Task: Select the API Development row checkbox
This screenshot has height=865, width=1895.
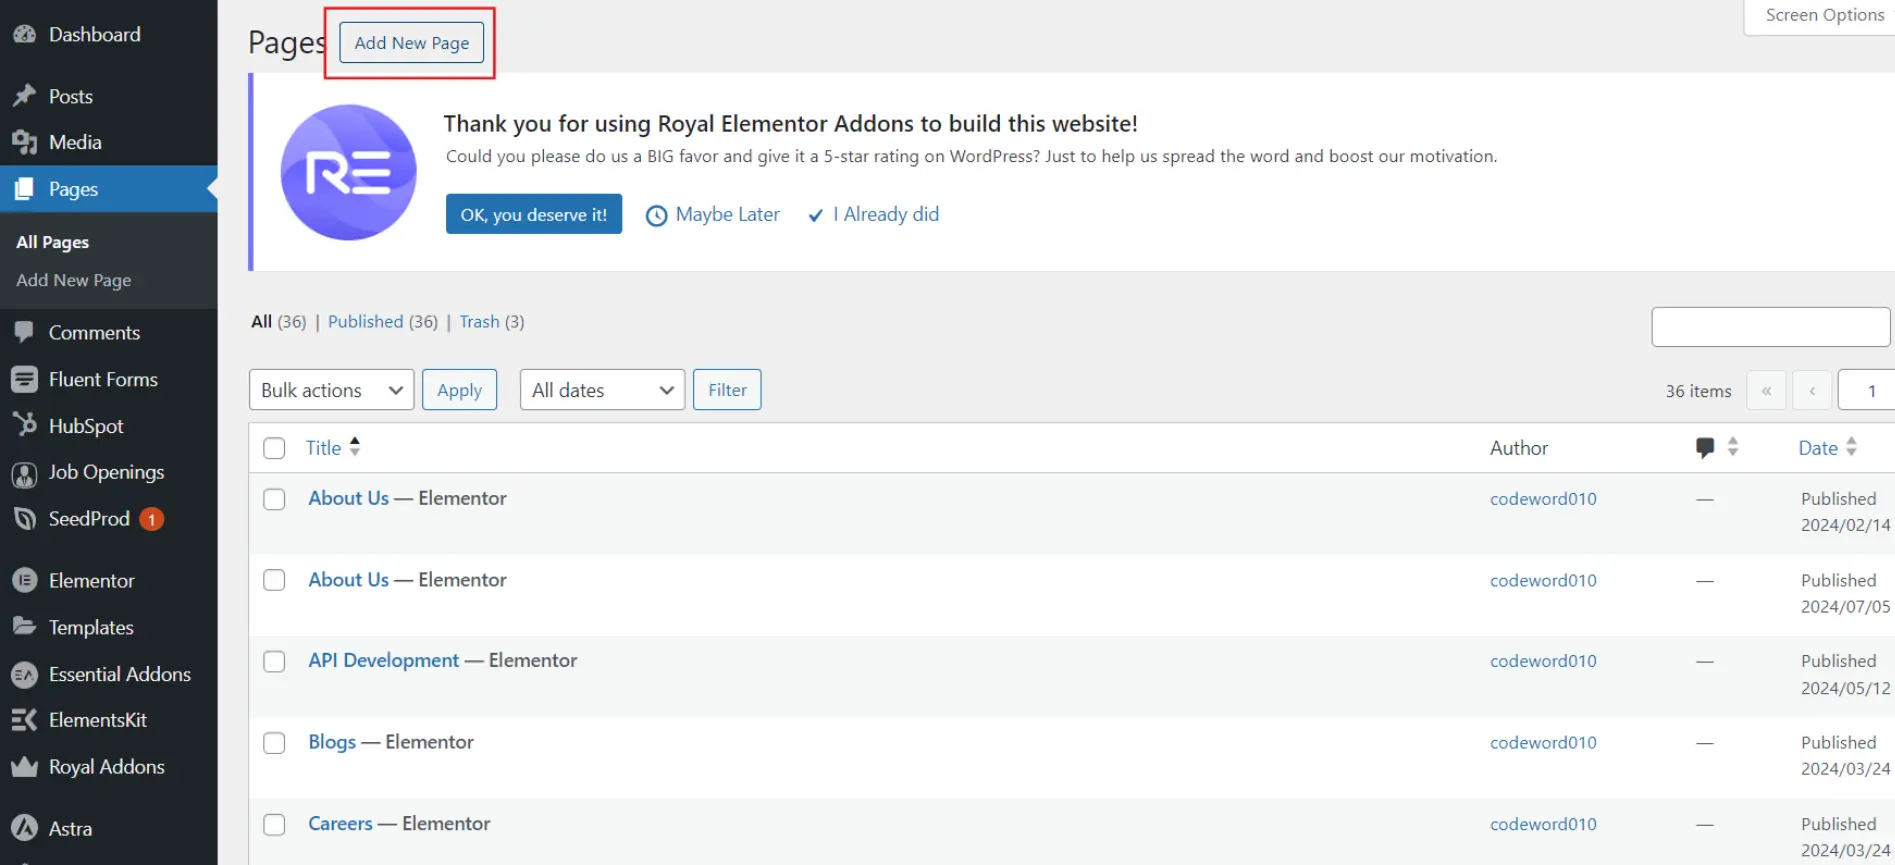Action: [x=274, y=661]
